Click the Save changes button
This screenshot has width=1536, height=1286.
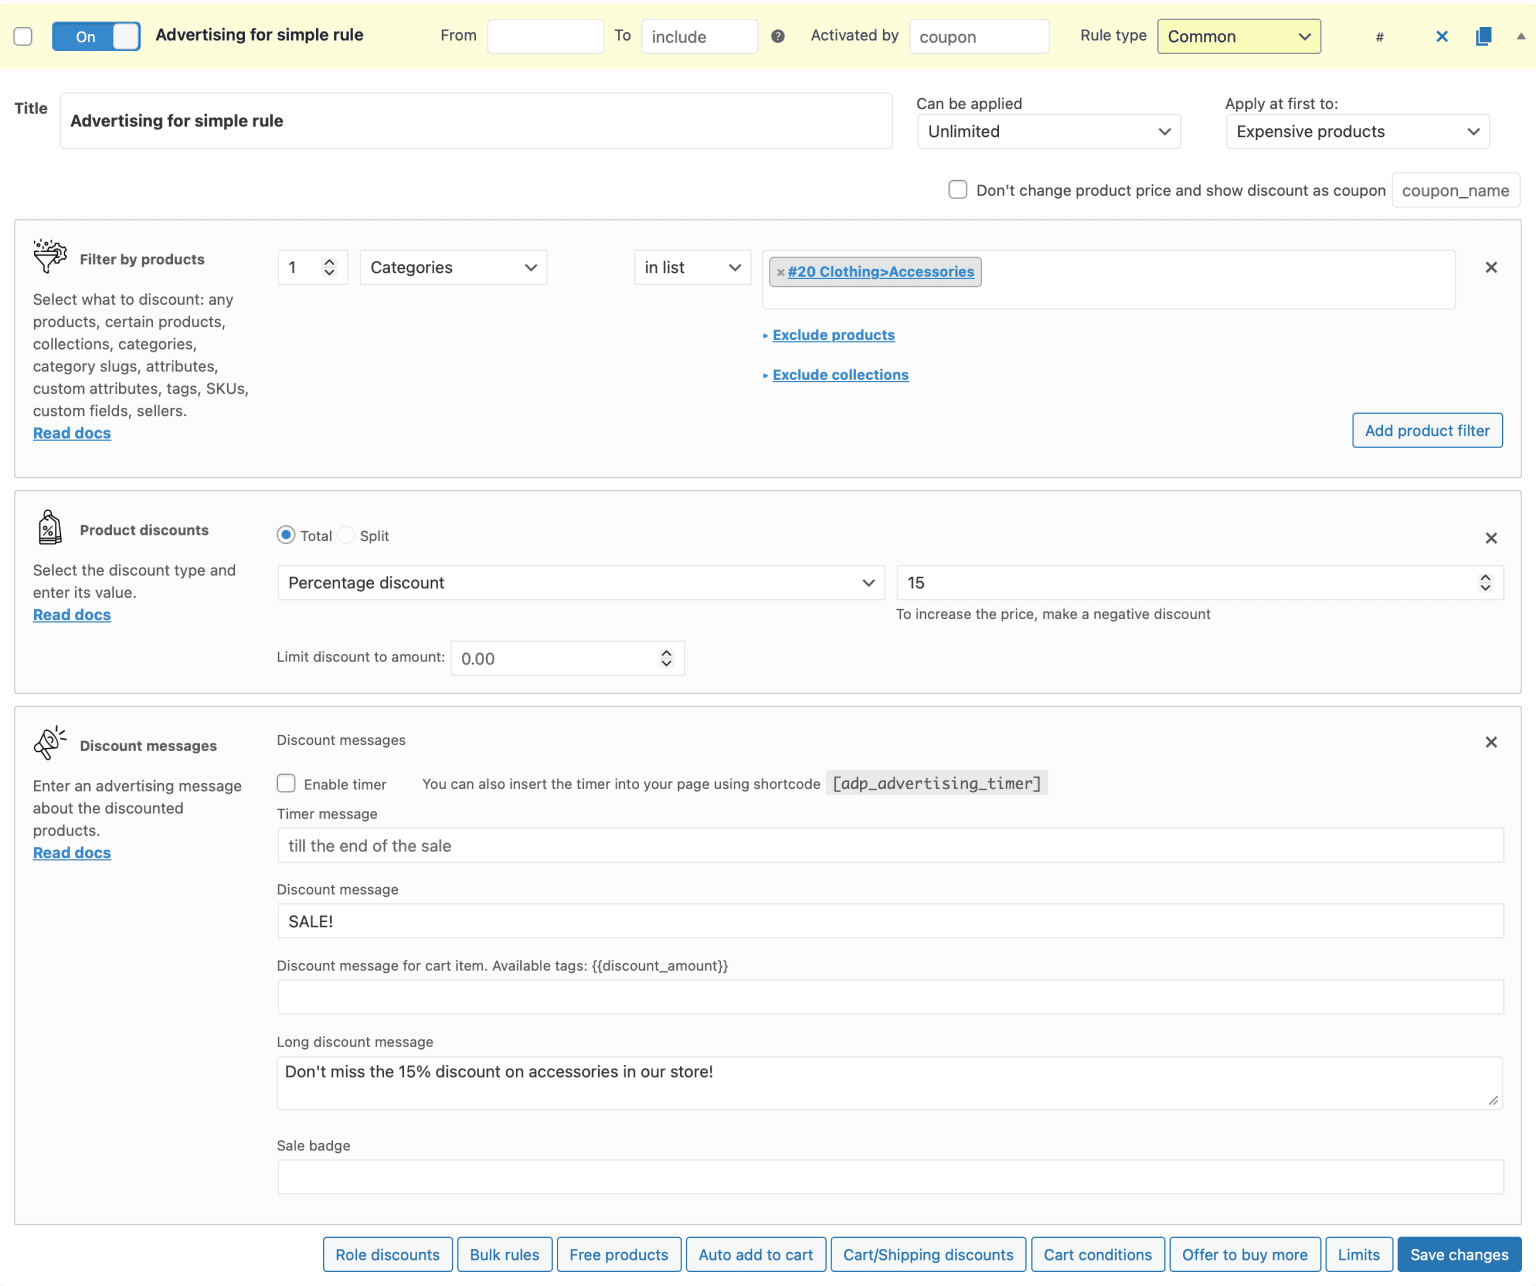(x=1458, y=1254)
